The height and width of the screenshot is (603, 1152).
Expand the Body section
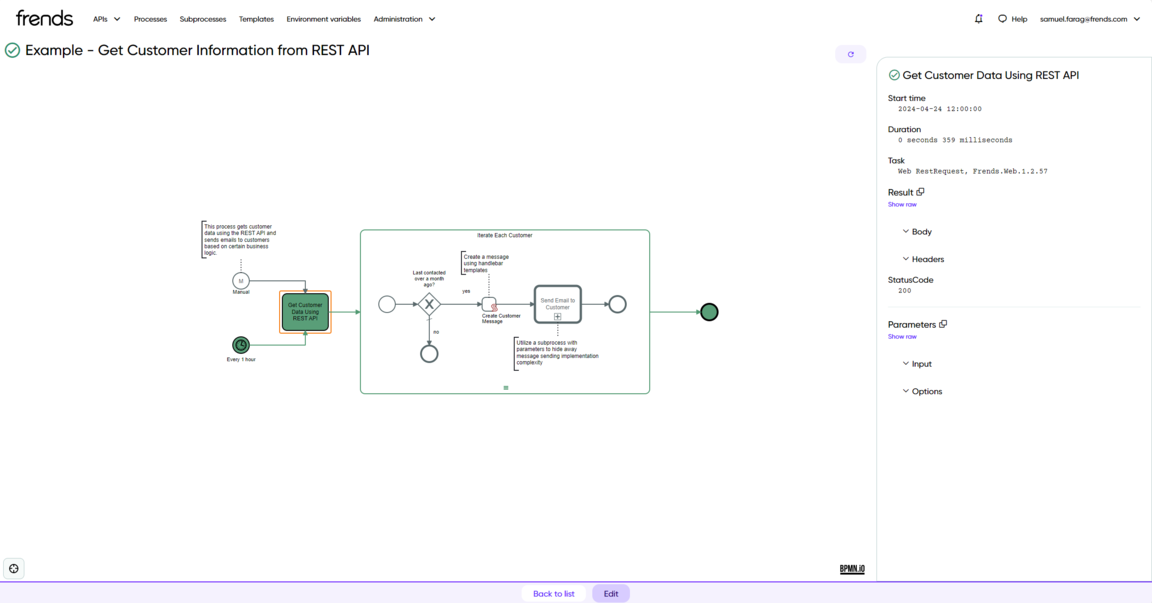(917, 231)
